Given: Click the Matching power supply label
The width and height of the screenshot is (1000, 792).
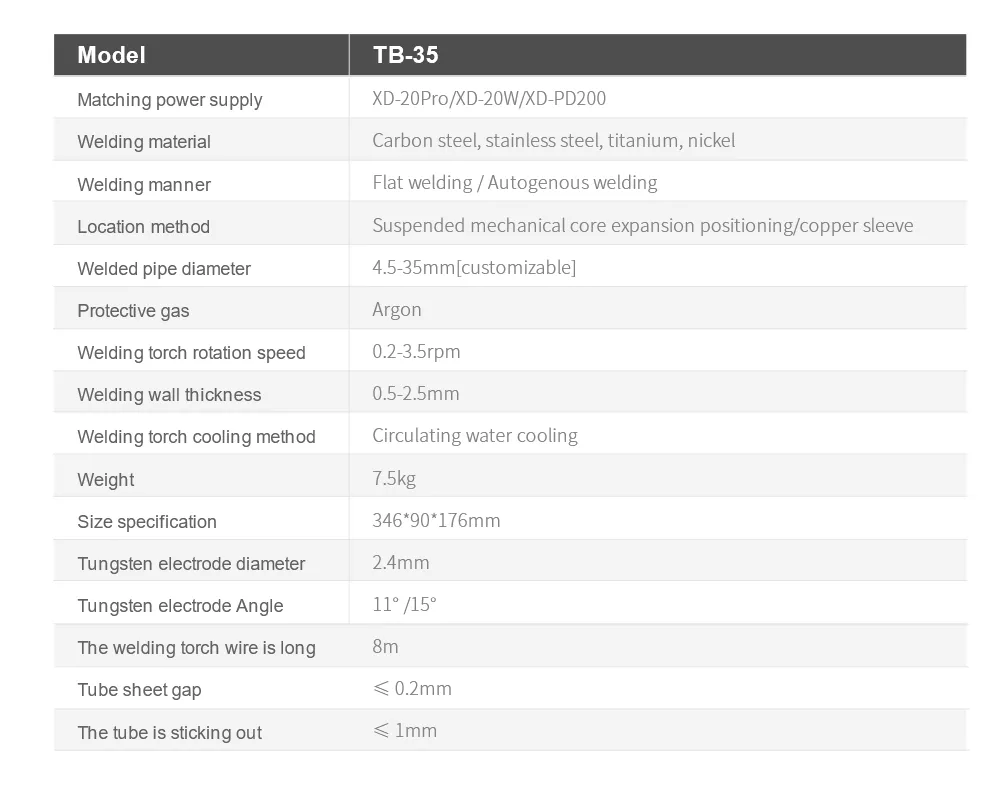Looking at the screenshot, I should [x=169, y=100].
